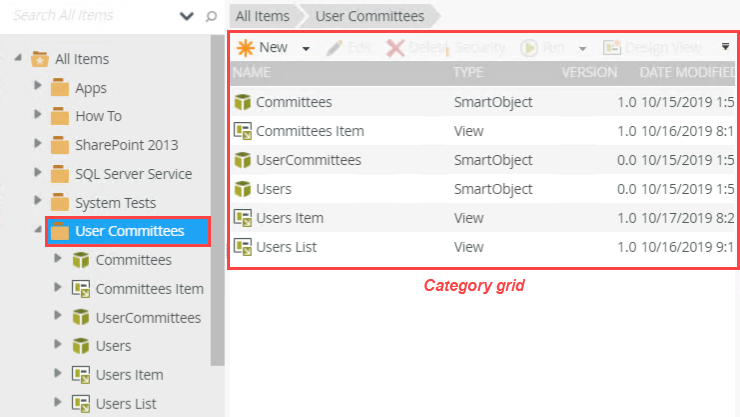Click the Committees SmartObject cube icon in grid

click(x=242, y=102)
